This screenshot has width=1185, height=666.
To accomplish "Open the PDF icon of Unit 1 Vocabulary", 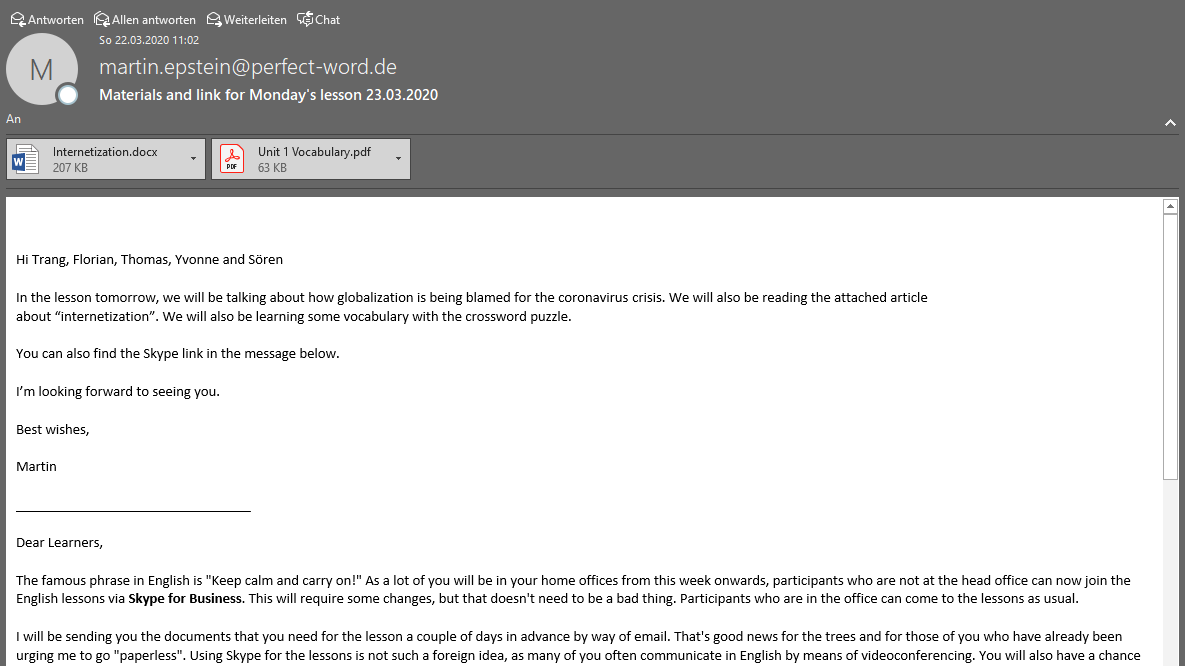I will pyautogui.click(x=232, y=159).
